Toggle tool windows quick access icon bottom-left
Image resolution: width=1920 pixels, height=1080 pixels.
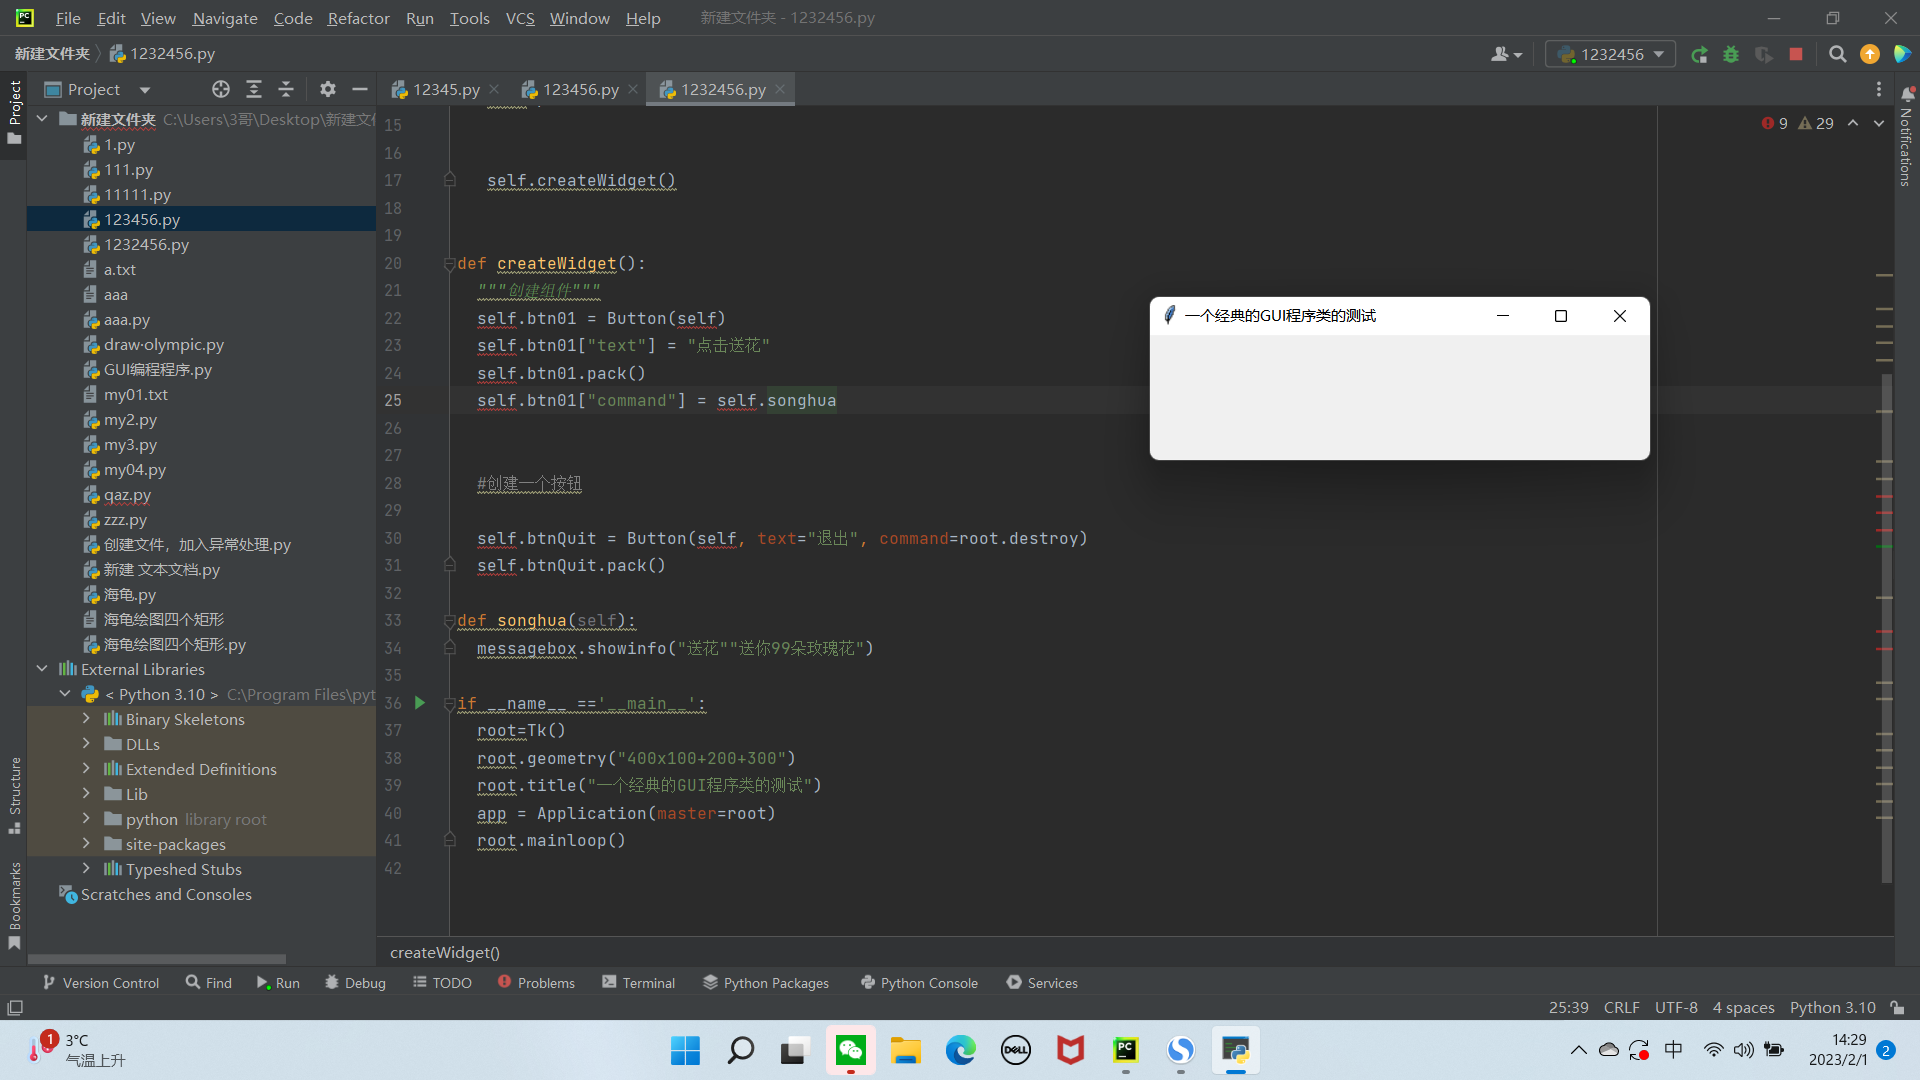[x=15, y=1008]
